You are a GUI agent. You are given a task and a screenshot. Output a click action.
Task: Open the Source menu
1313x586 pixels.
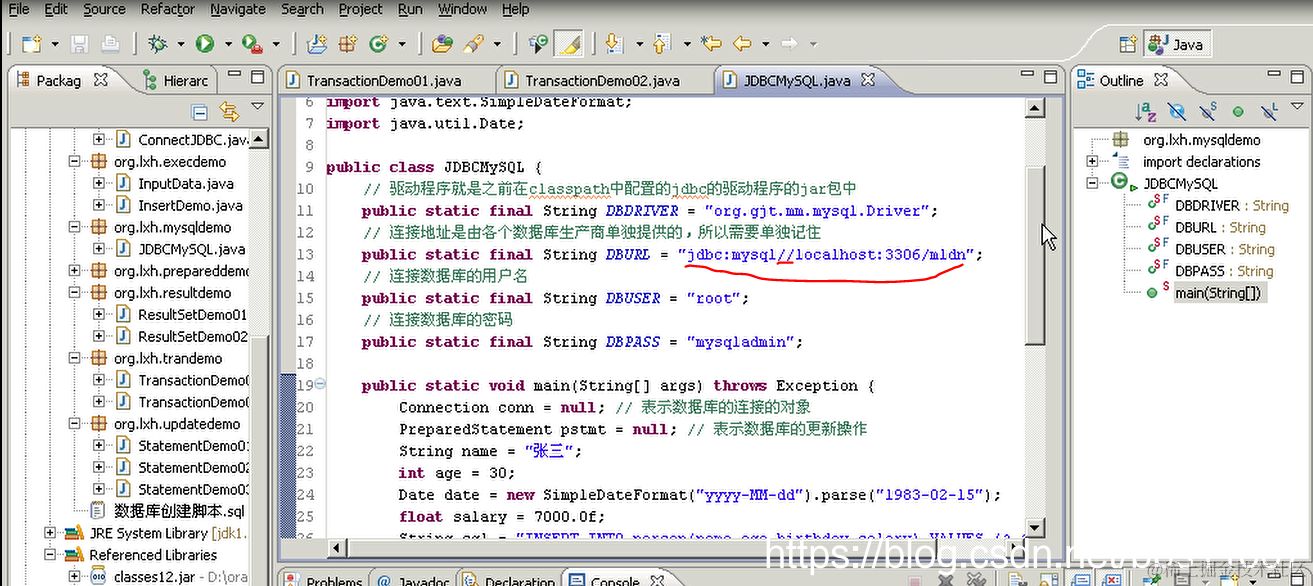point(104,9)
